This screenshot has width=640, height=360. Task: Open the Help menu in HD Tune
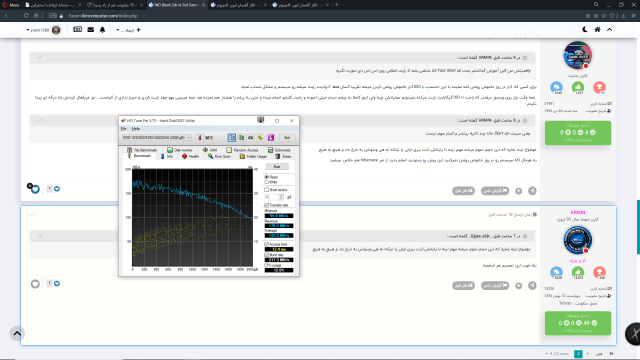pos(136,129)
